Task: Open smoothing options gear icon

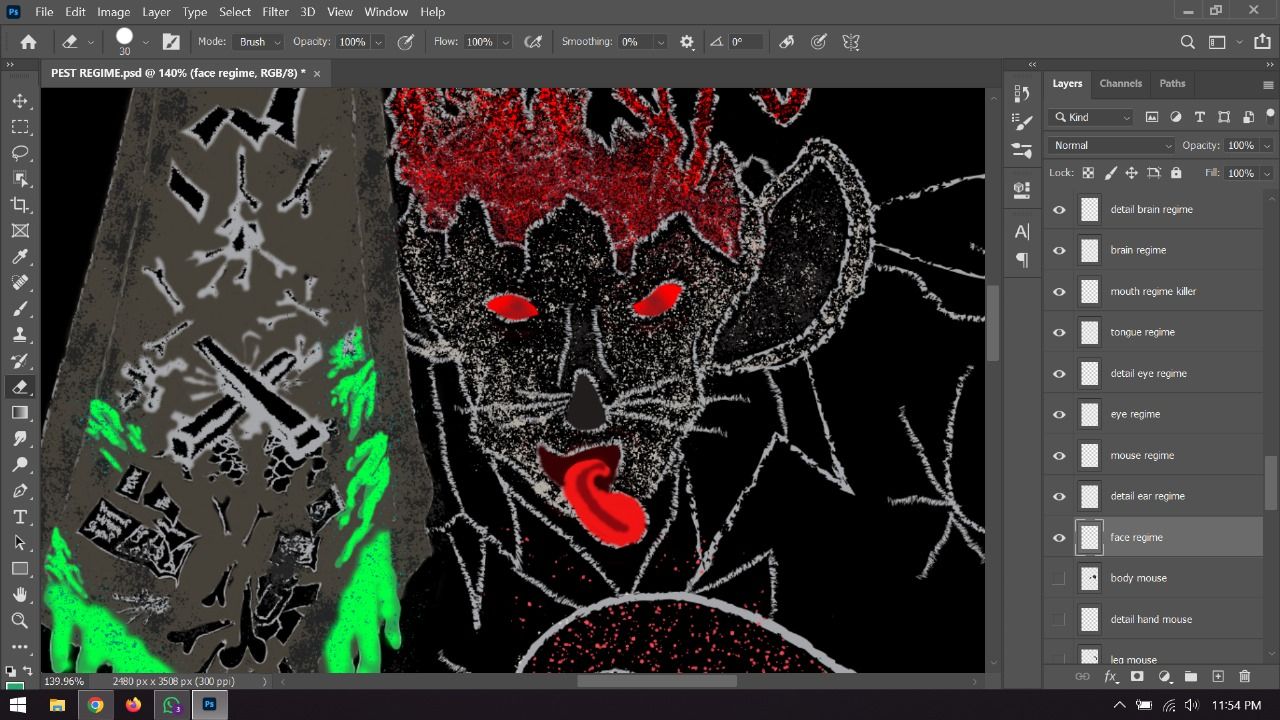Action: pyautogui.click(x=687, y=42)
